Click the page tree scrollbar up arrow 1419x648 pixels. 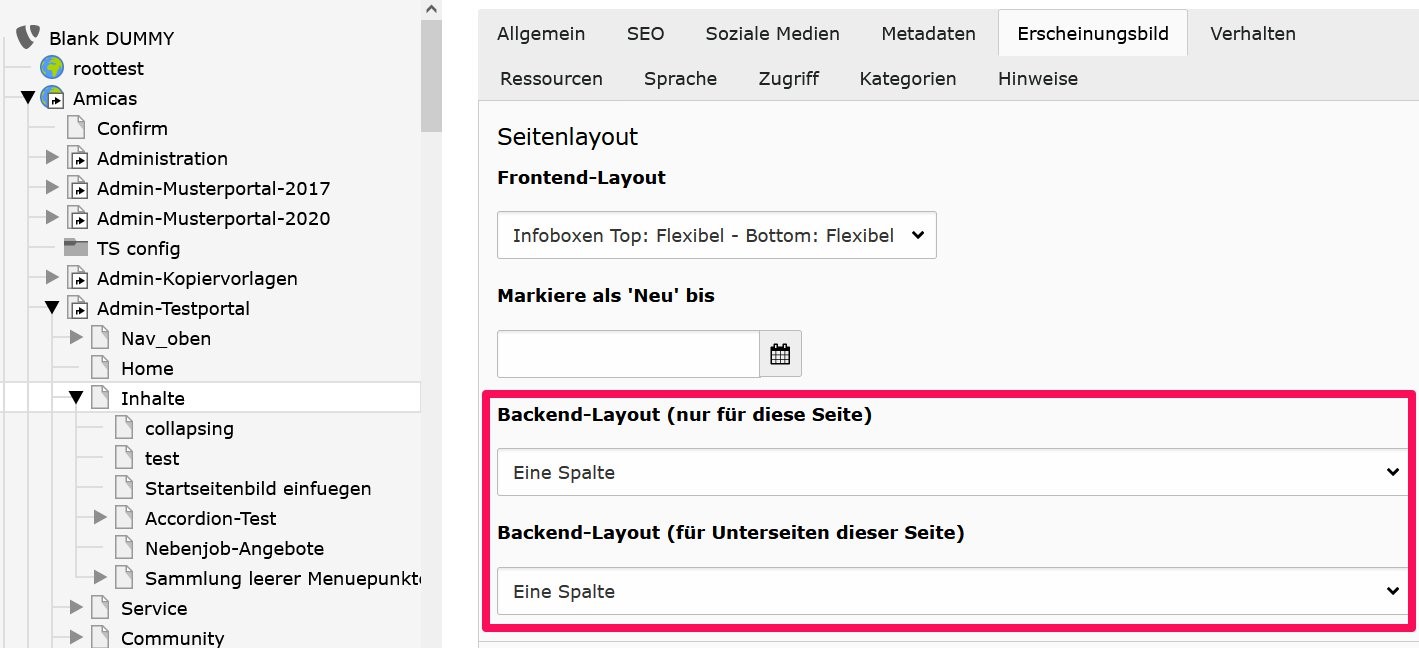tap(431, 9)
